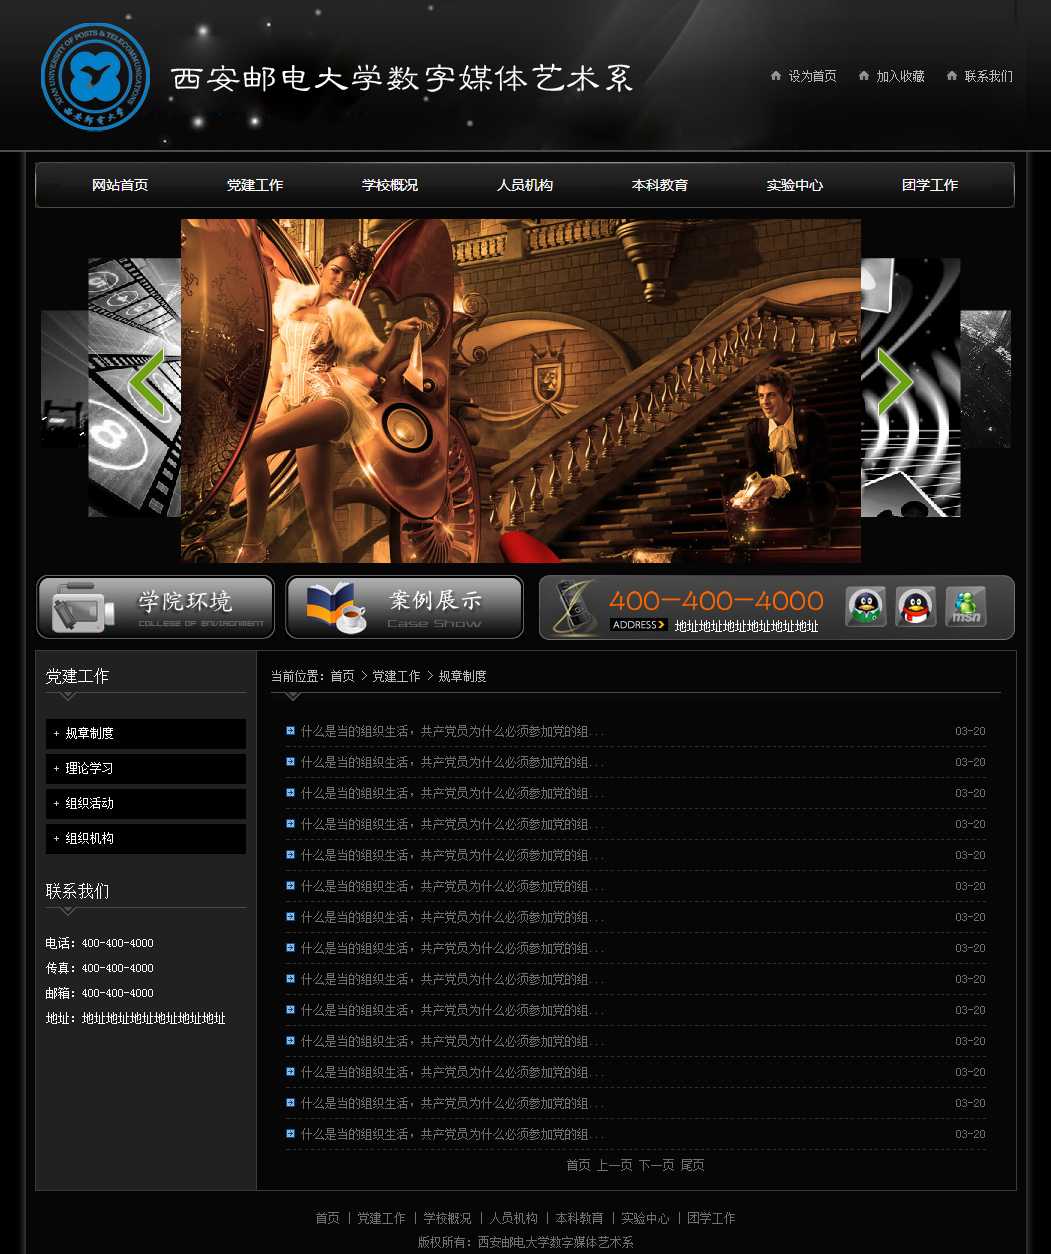Click the green left carousel arrow
1051x1254 pixels.
147,382
